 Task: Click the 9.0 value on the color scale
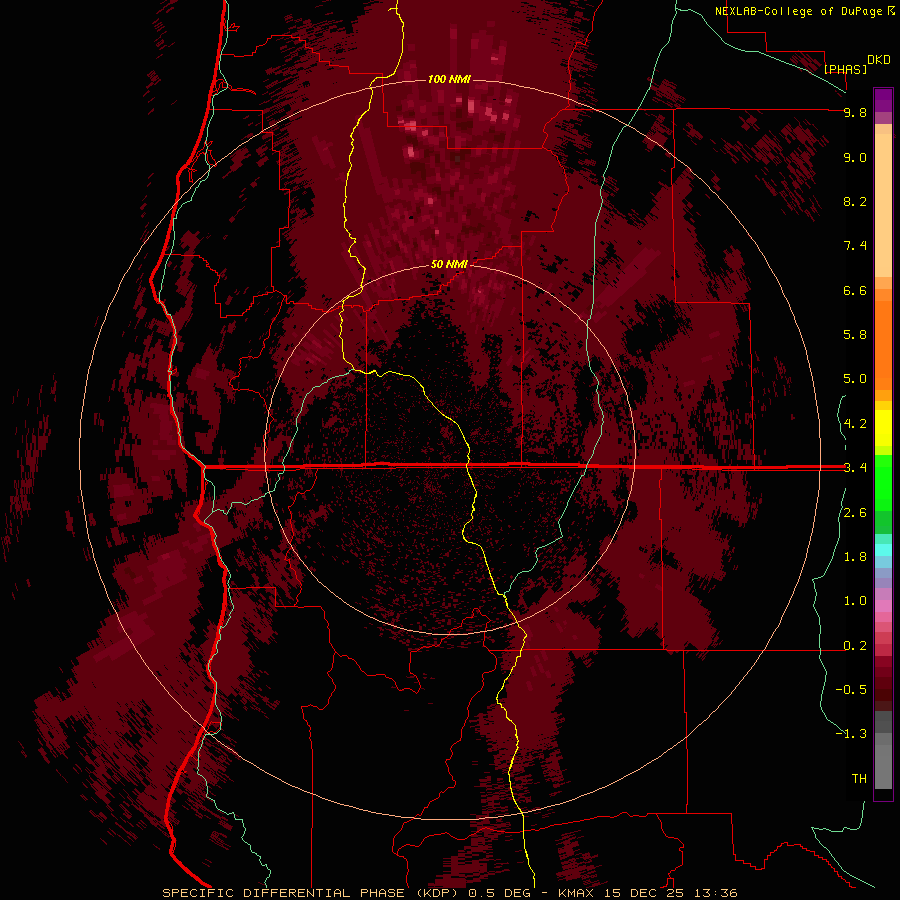[855, 157]
